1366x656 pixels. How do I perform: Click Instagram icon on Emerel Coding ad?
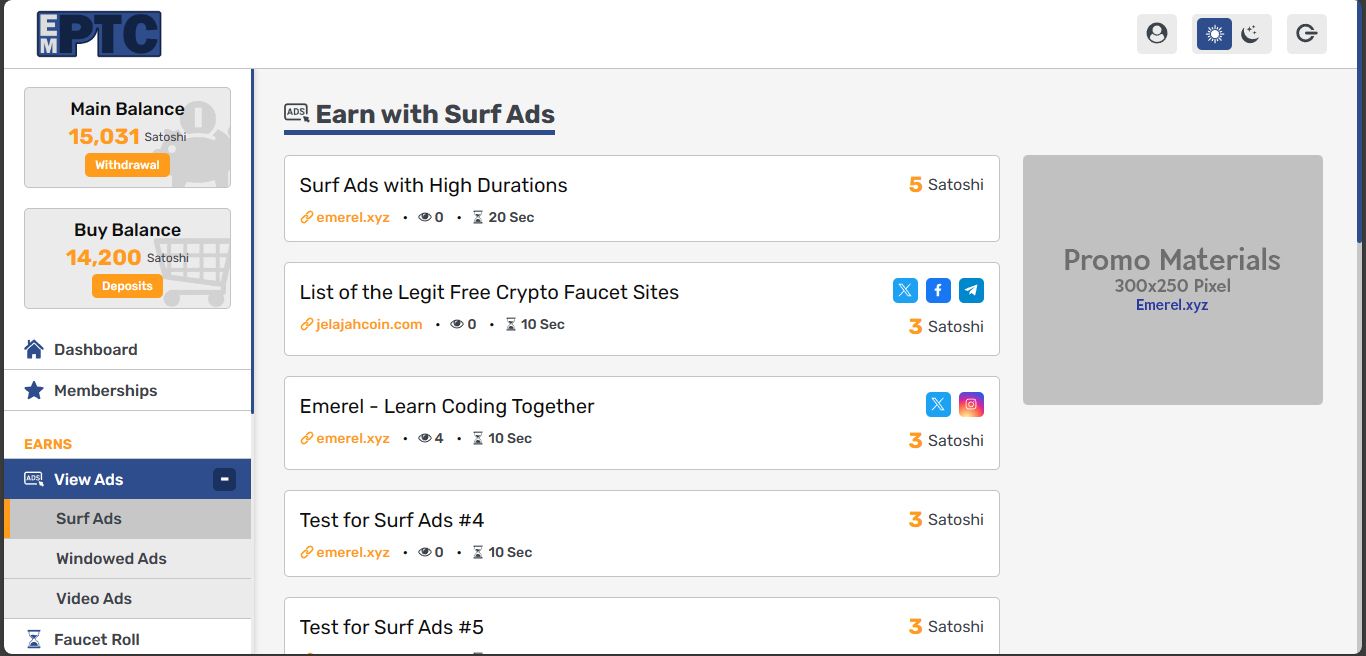click(x=971, y=405)
